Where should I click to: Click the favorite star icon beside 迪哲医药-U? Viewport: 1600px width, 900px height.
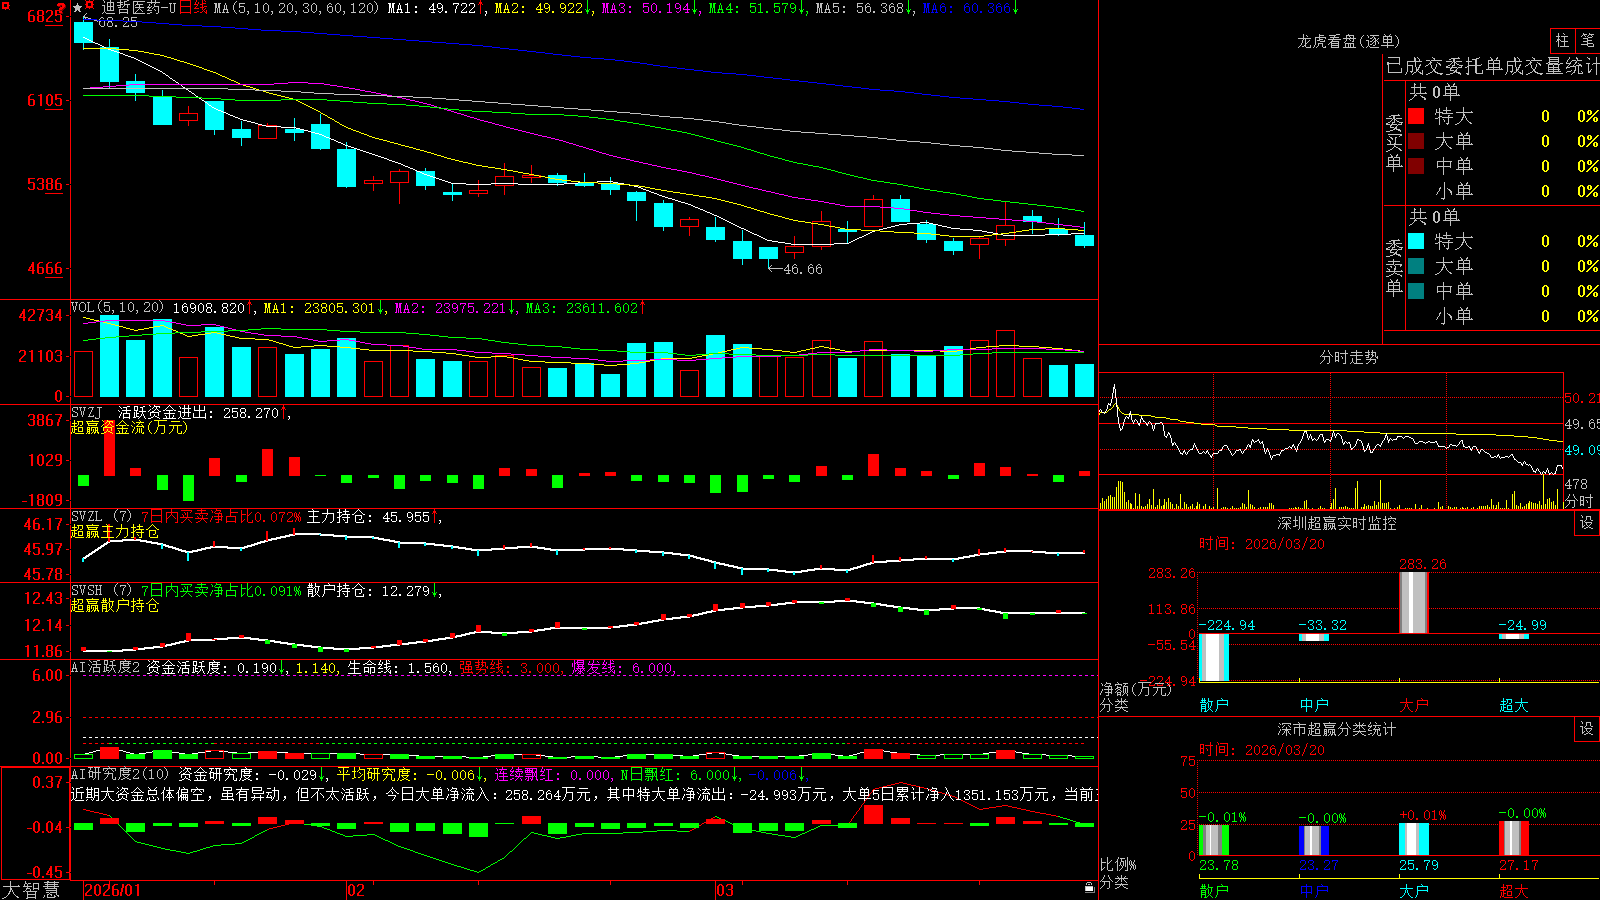coord(78,8)
